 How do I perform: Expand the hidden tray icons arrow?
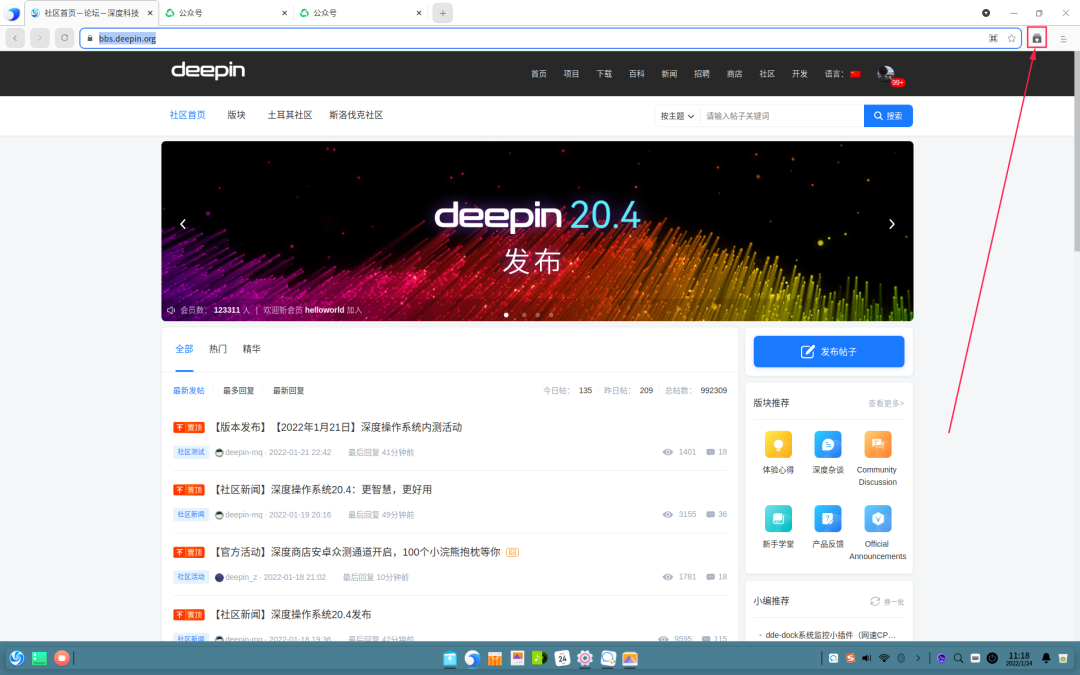tap(918, 658)
